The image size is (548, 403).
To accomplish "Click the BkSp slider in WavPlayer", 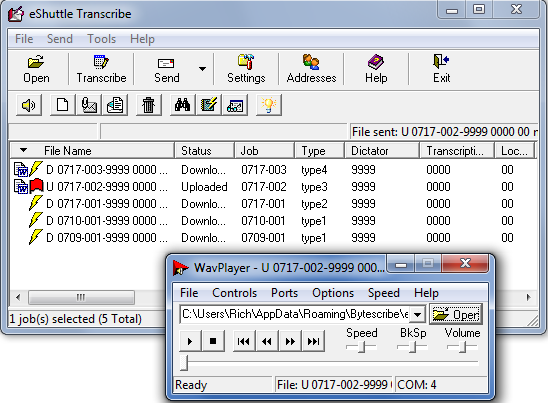I will click(412, 347).
